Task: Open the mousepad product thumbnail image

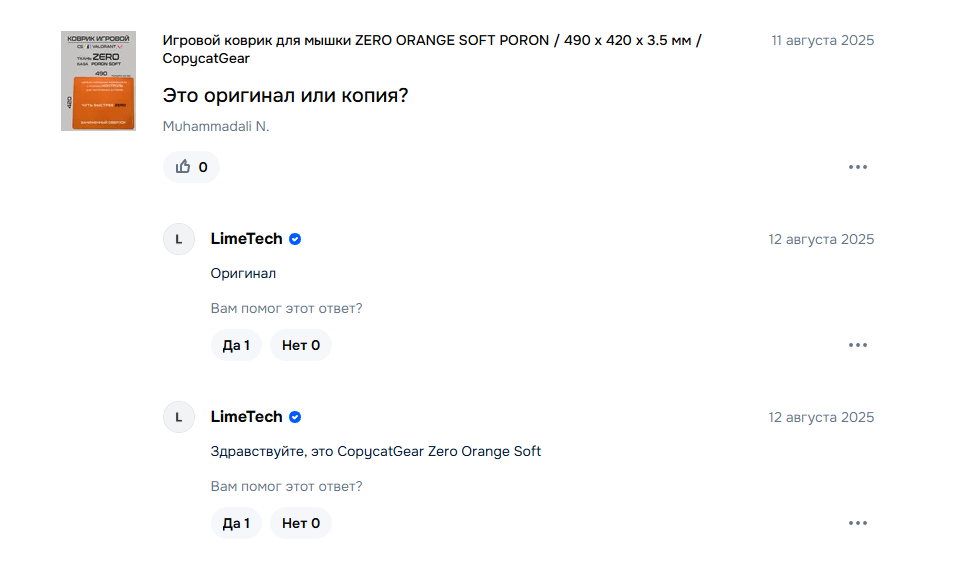Action: [x=98, y=80]
